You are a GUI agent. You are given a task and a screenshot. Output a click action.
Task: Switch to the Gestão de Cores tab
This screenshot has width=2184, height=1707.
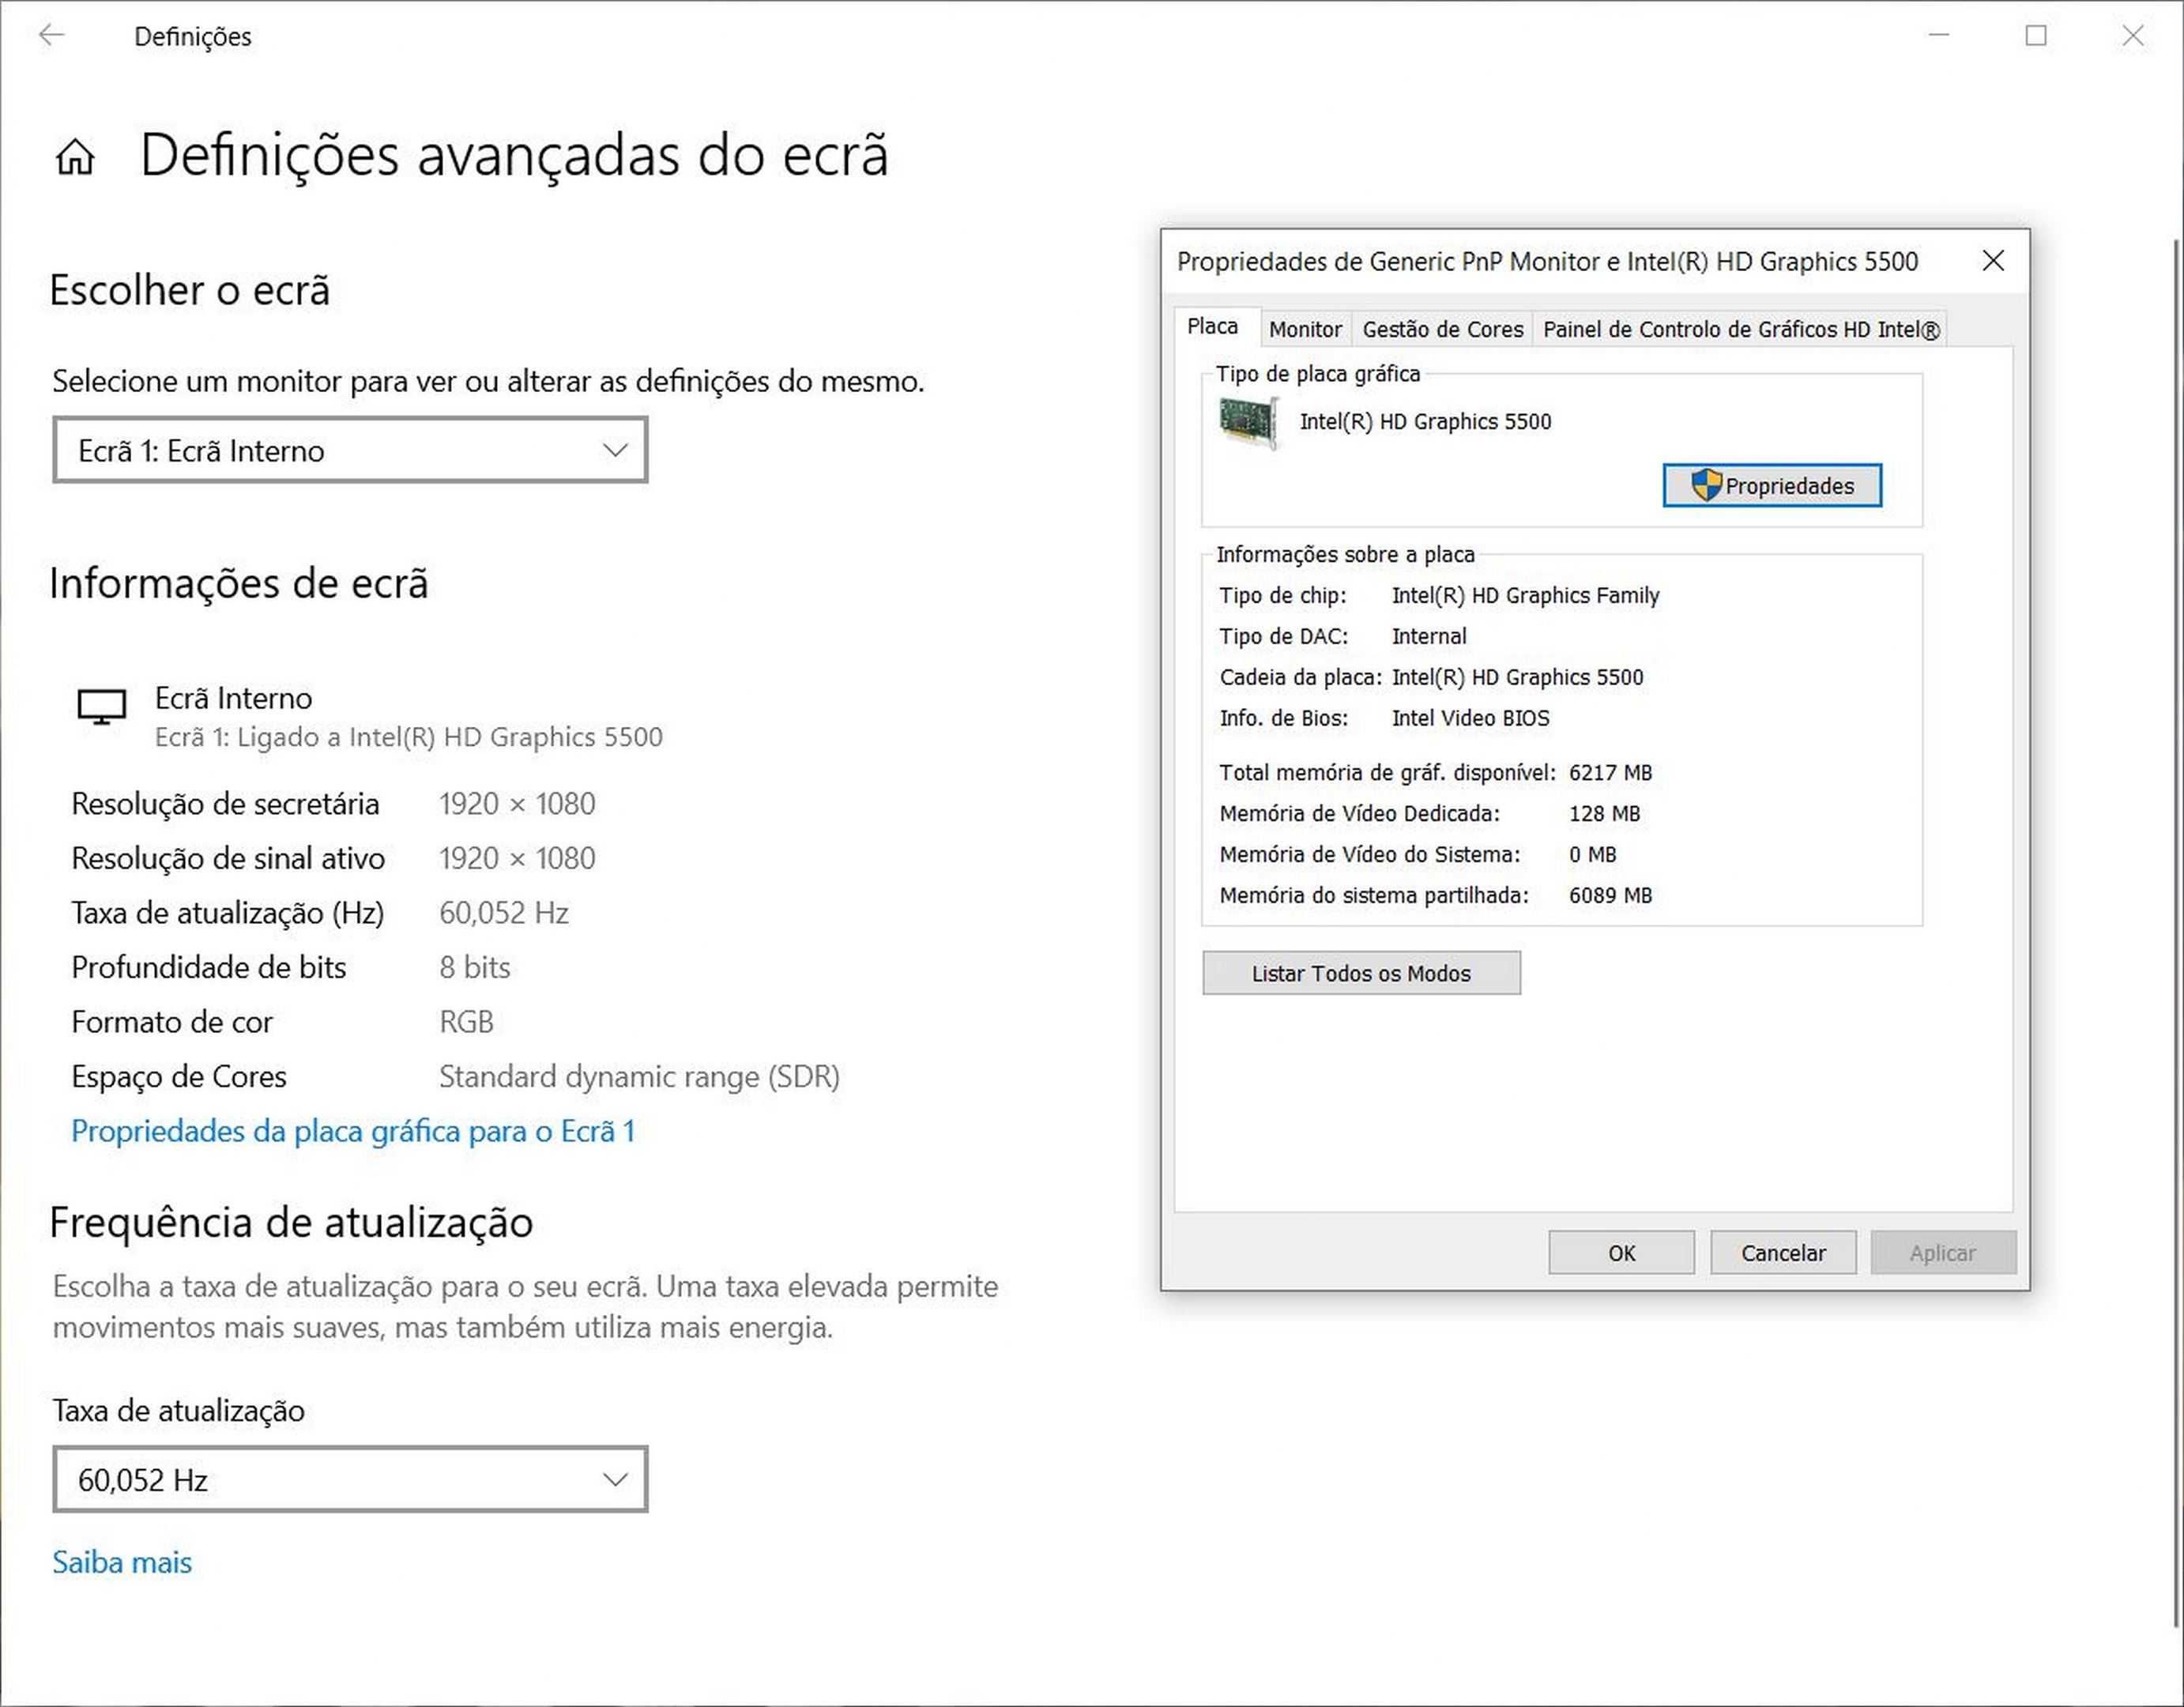click(x=1442, y=329)
